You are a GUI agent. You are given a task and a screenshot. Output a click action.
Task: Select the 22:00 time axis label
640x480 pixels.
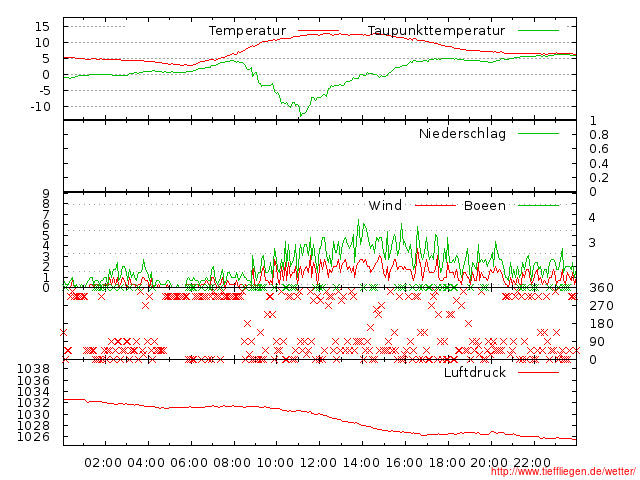click(x=532, y=463)
